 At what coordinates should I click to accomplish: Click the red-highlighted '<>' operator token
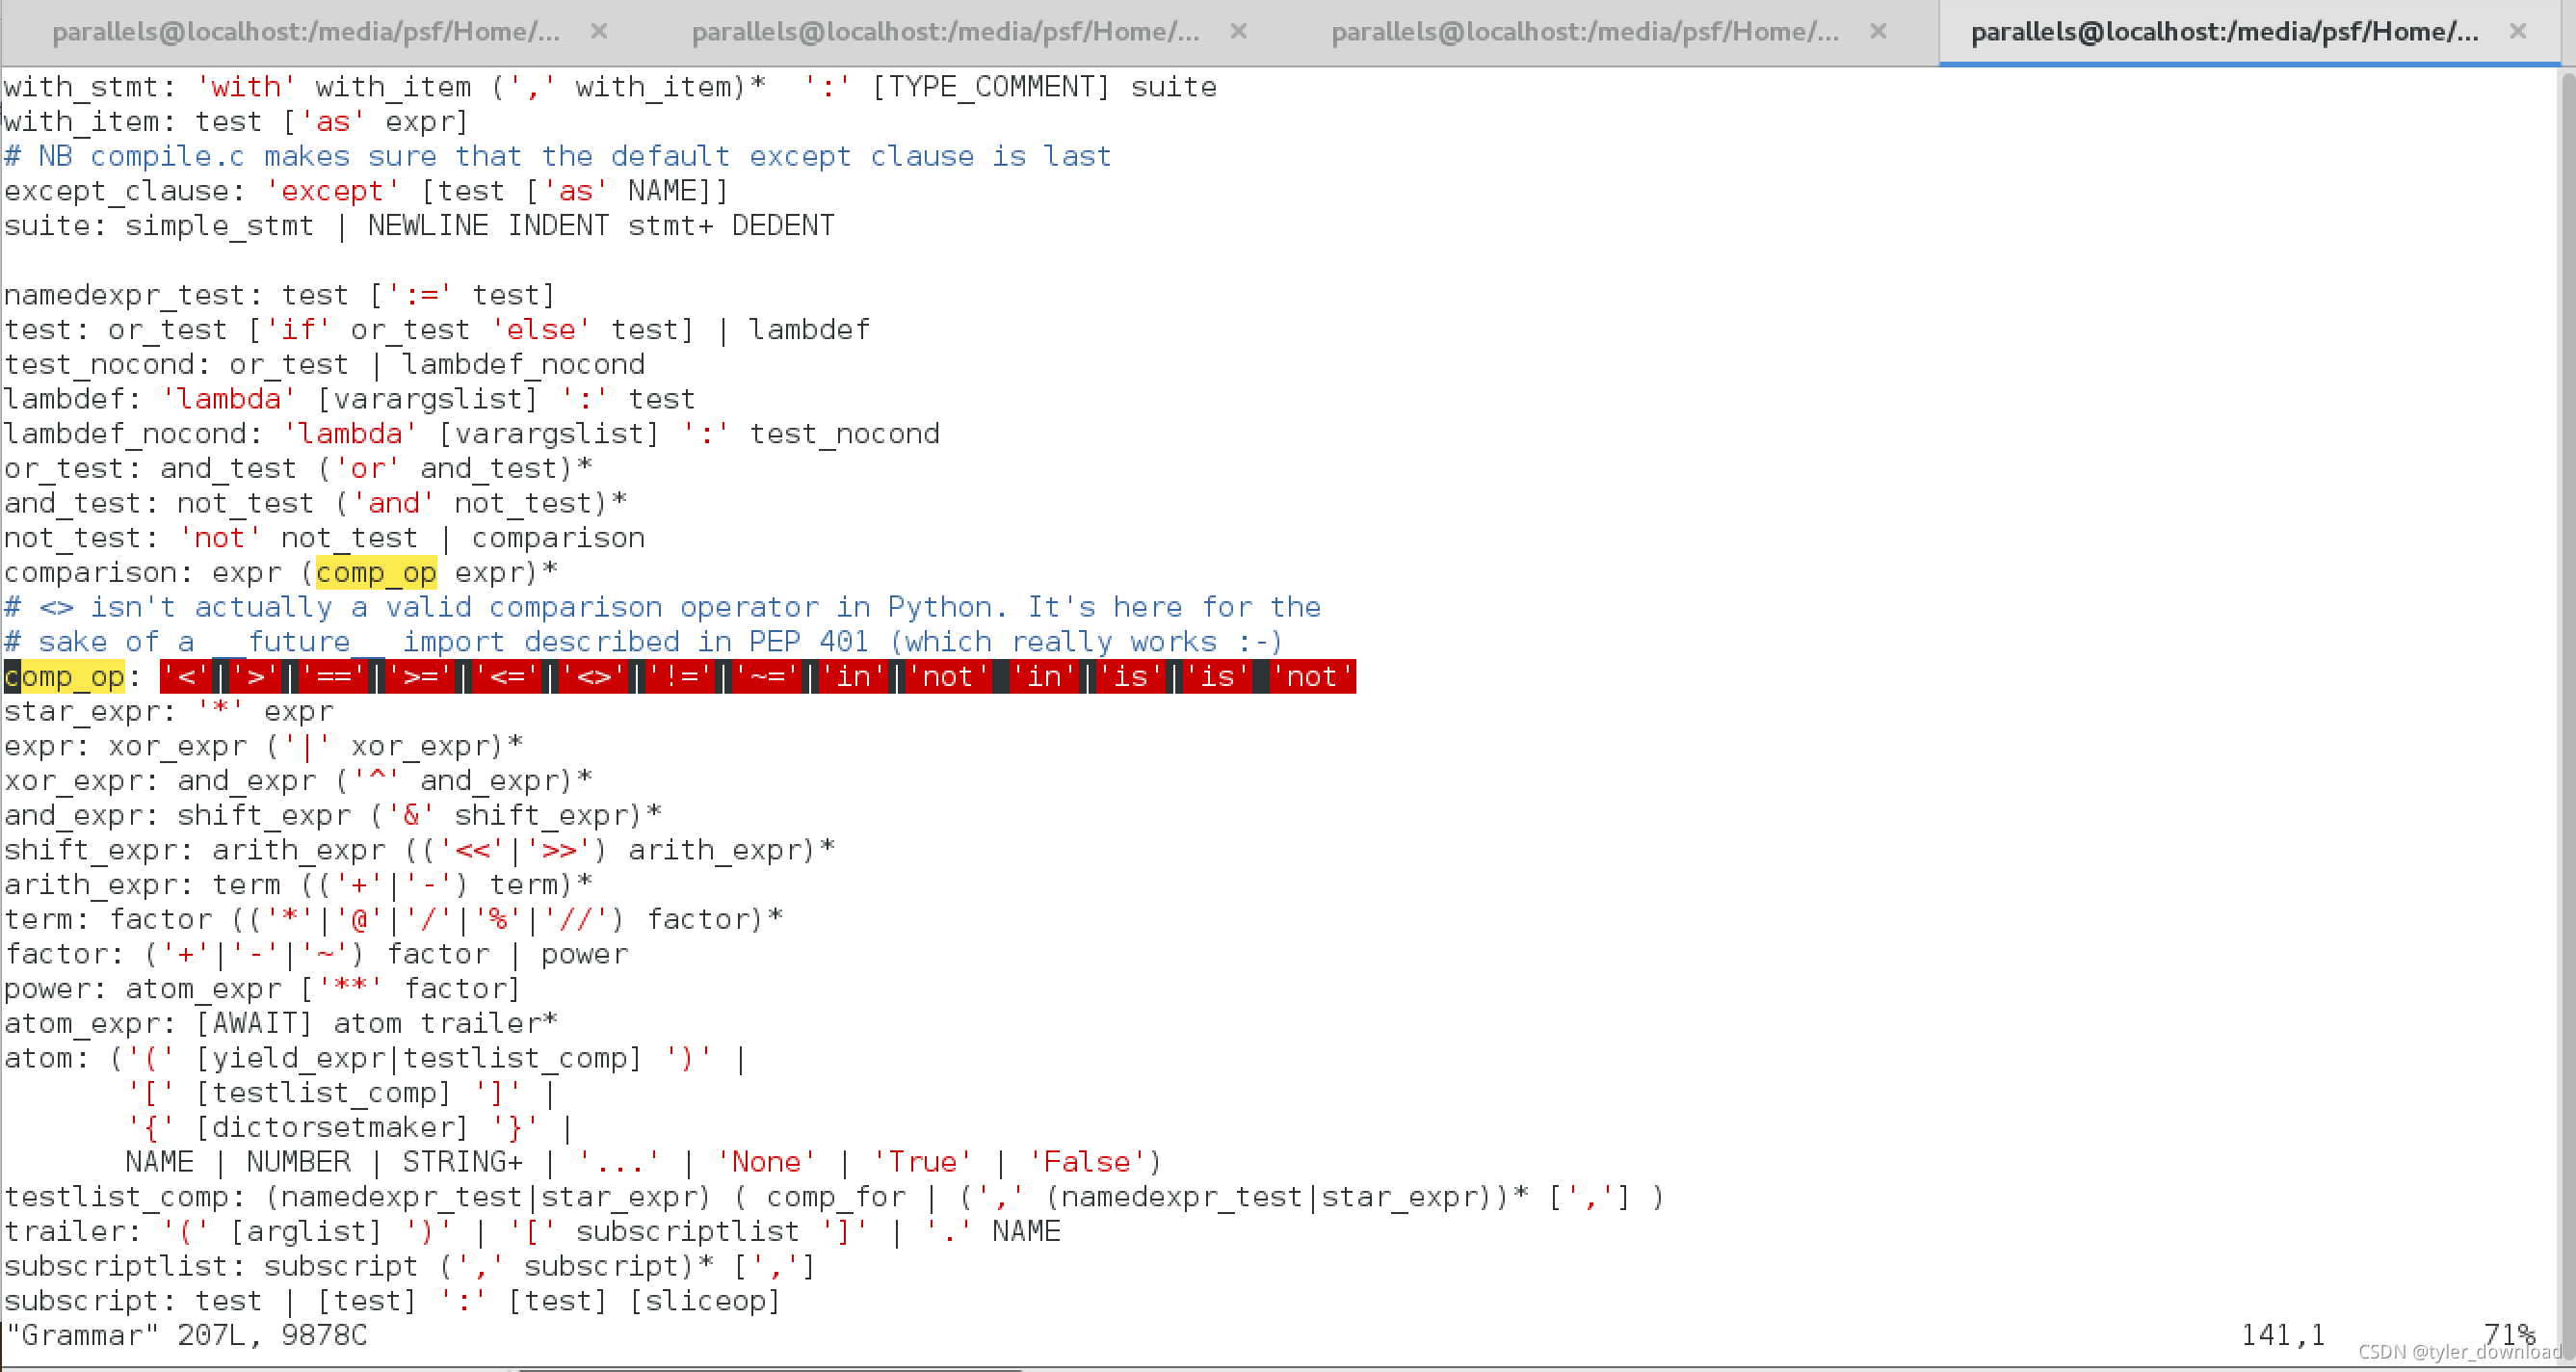pos(594,677)
